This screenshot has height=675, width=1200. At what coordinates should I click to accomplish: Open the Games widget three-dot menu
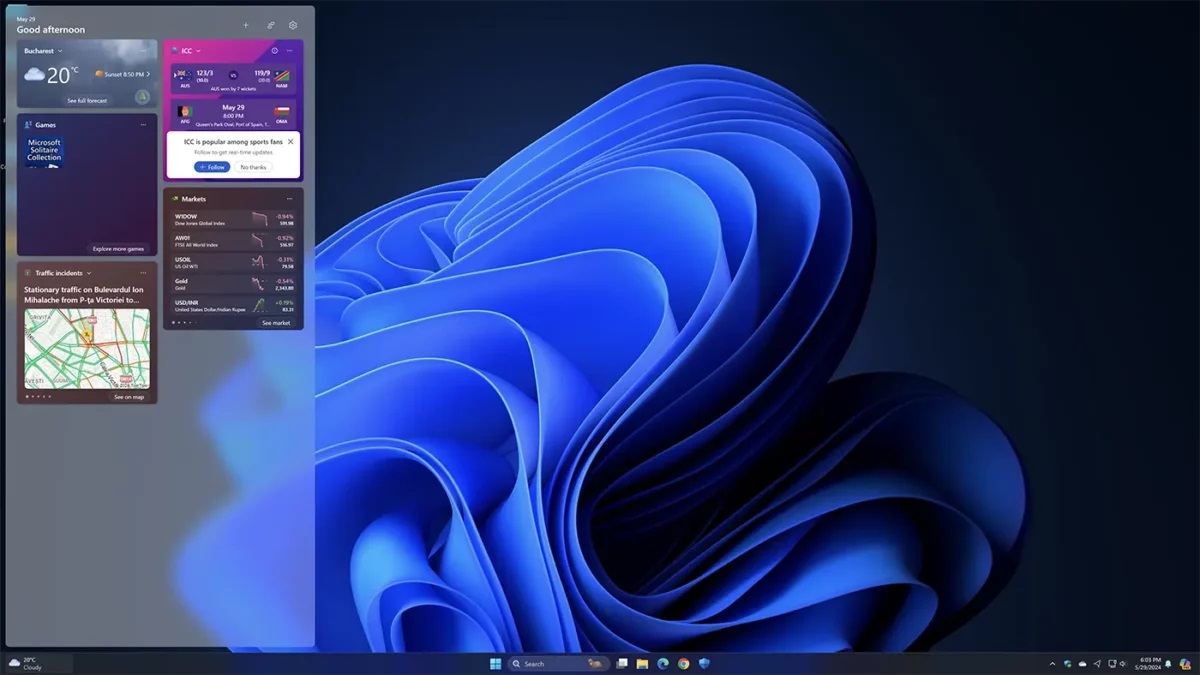144,125
